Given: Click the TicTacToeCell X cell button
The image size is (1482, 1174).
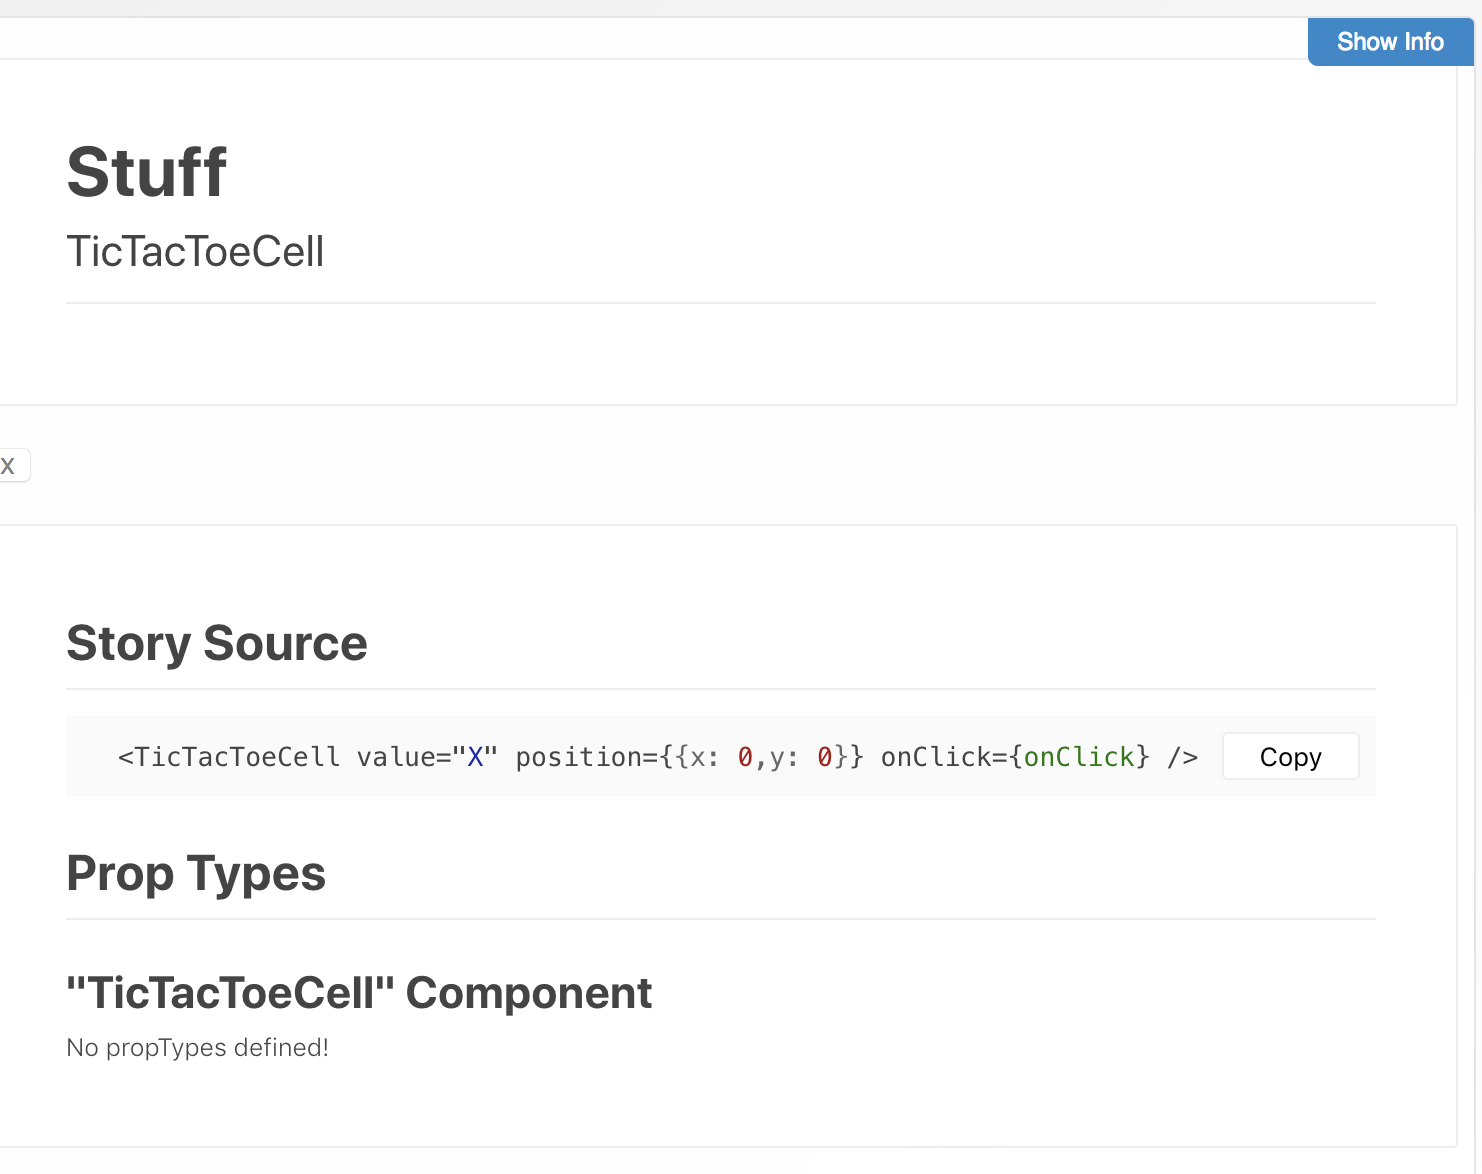Looking at the screenshot, I should 14,465.
